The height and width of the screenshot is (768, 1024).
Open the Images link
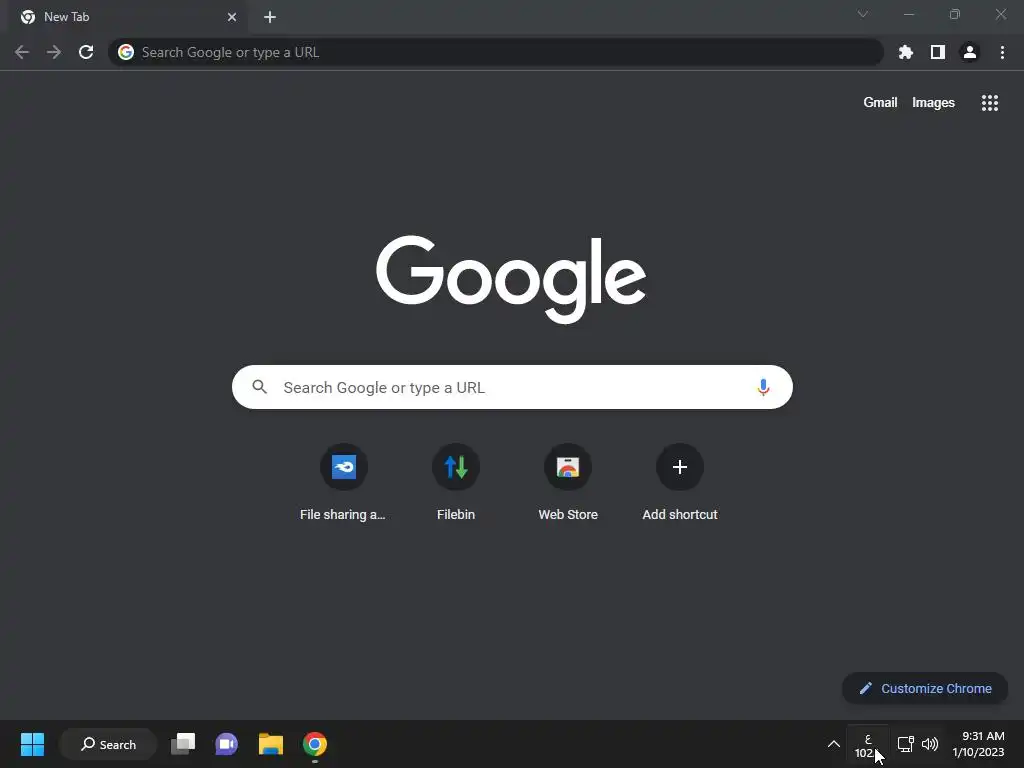[933, 103]
